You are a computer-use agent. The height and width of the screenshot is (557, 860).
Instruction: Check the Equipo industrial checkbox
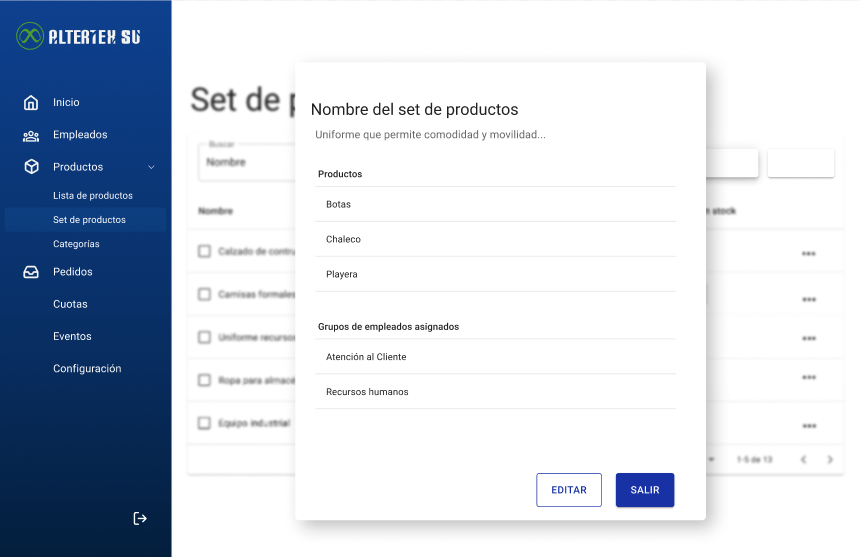point(204,423)
